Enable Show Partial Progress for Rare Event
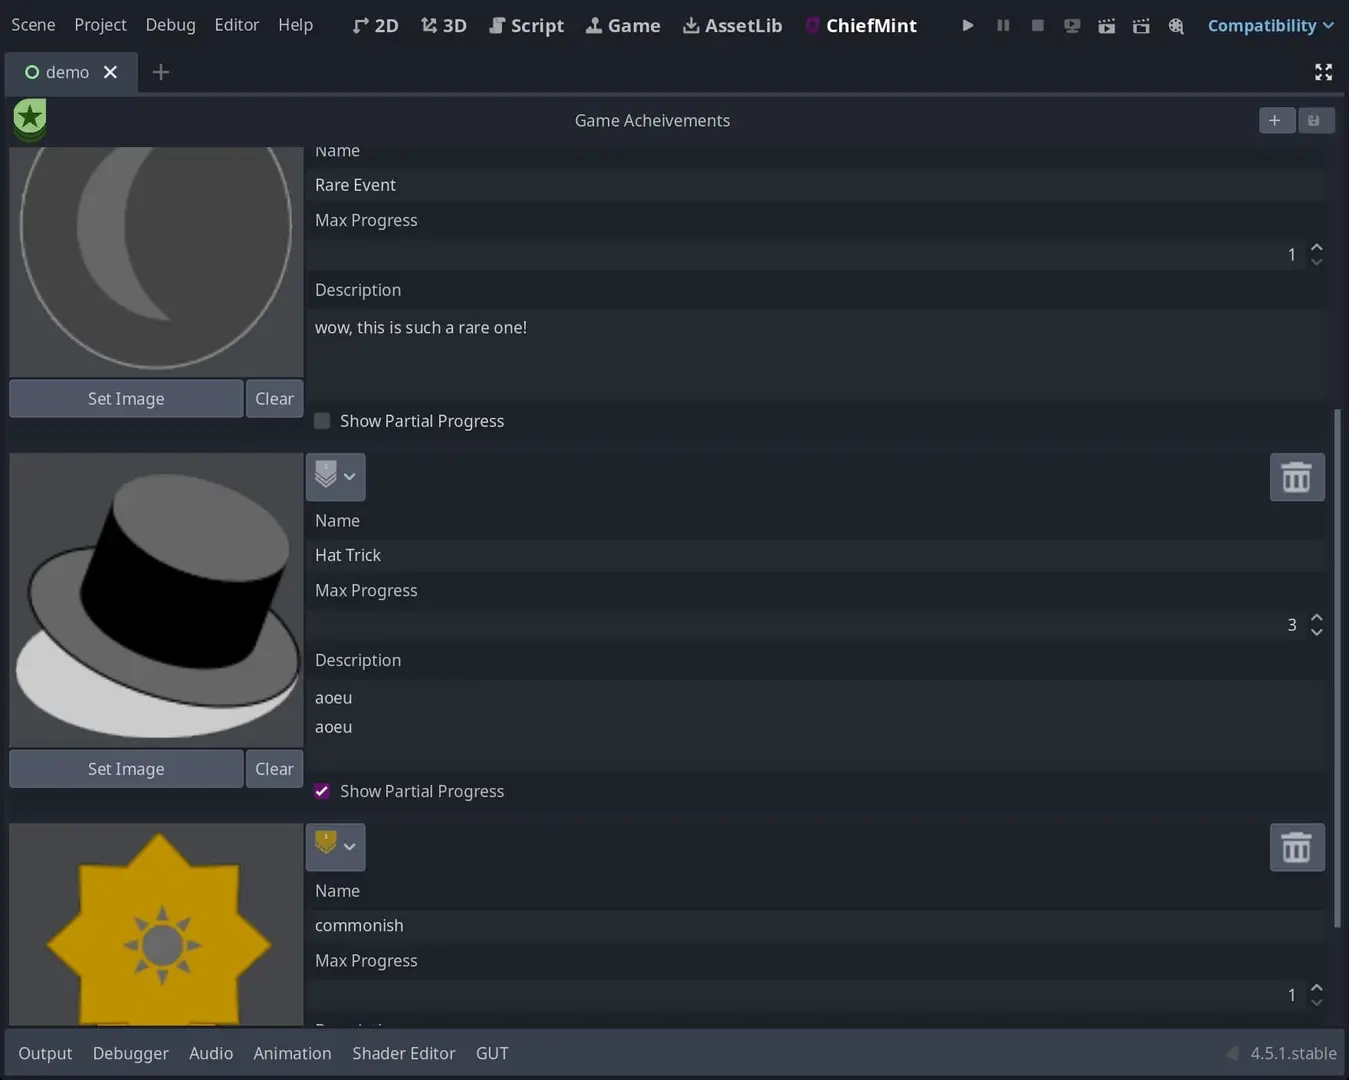The width and height of the screenshot is (1349, 1080). (x=321, y=420)
